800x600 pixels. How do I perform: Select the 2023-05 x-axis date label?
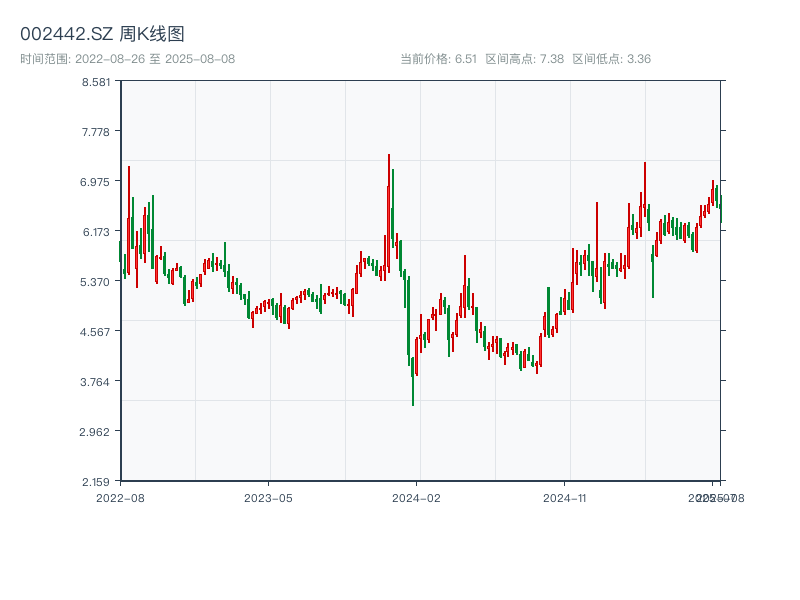(268, 497)
